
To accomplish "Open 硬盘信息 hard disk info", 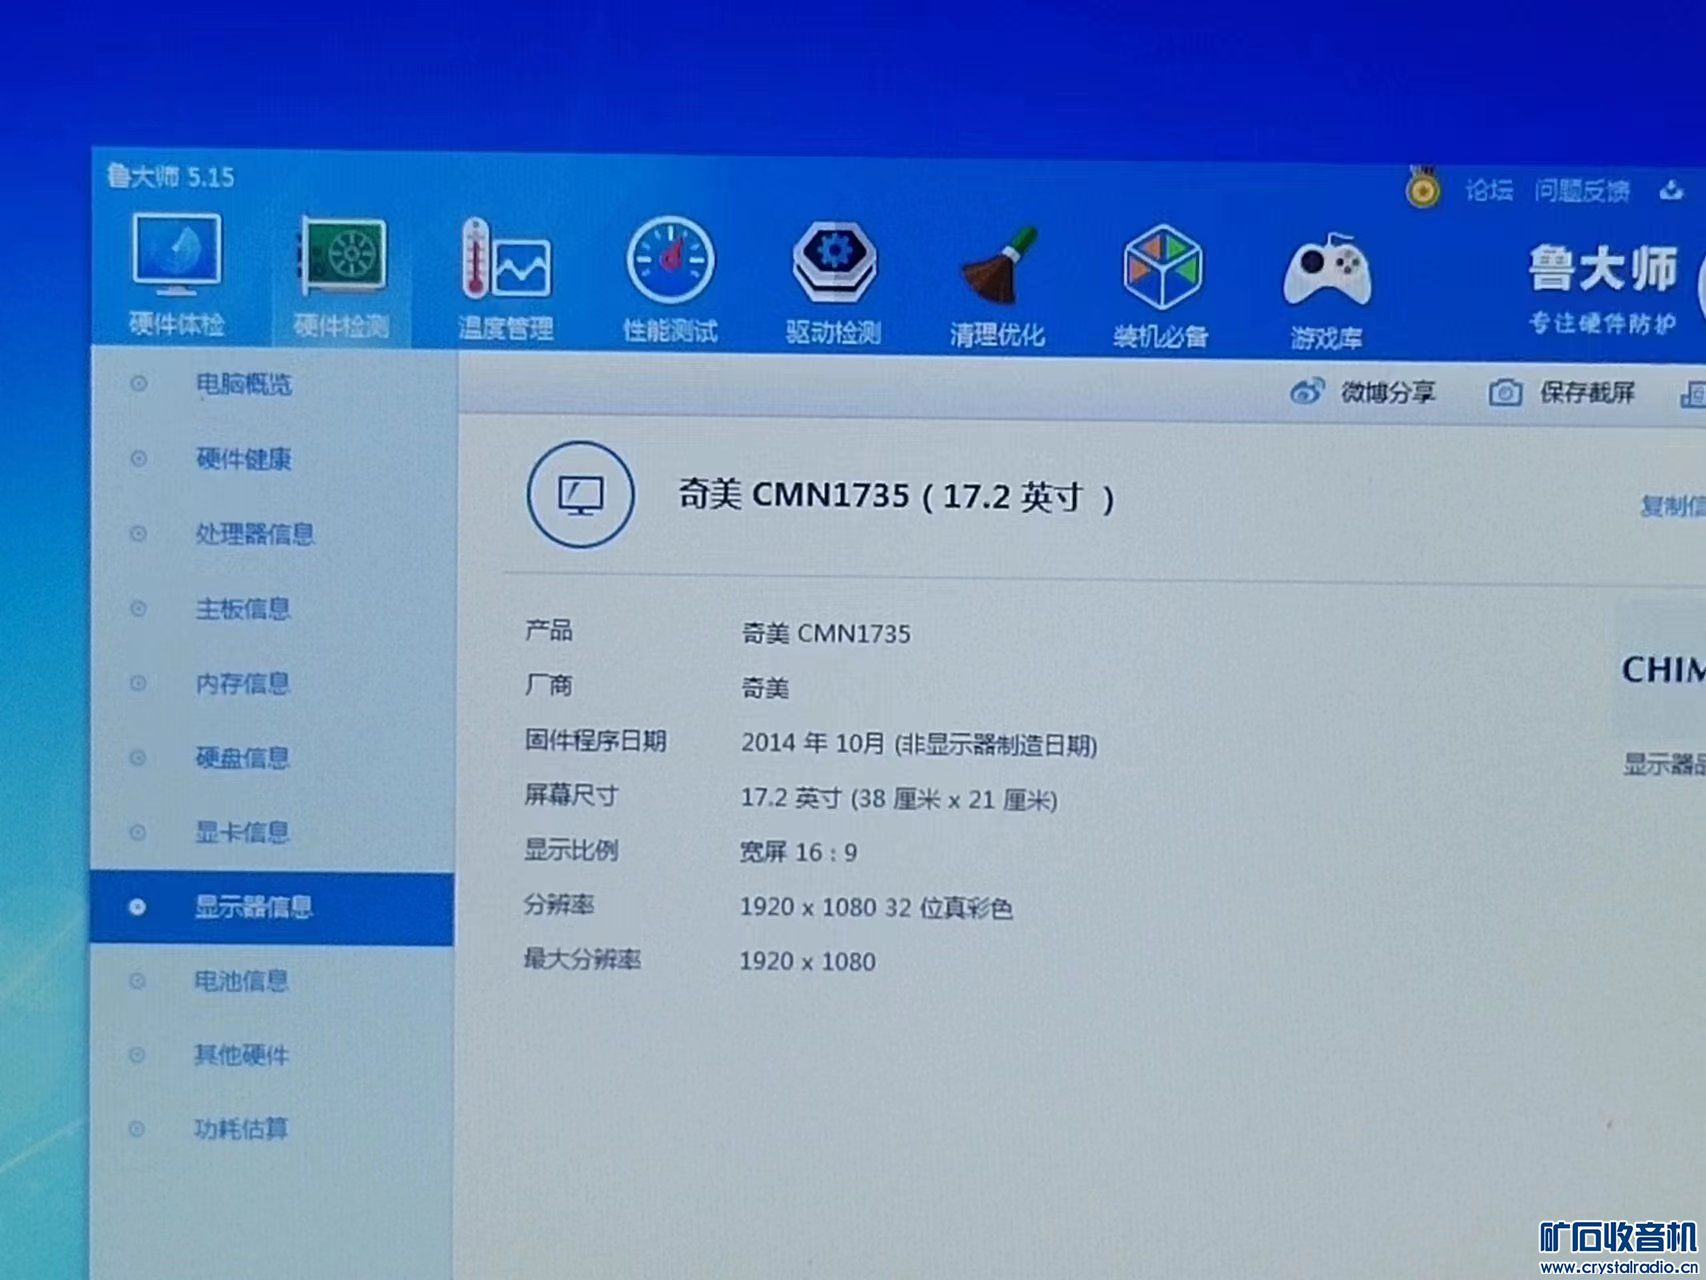I will [x=243, y=758].
